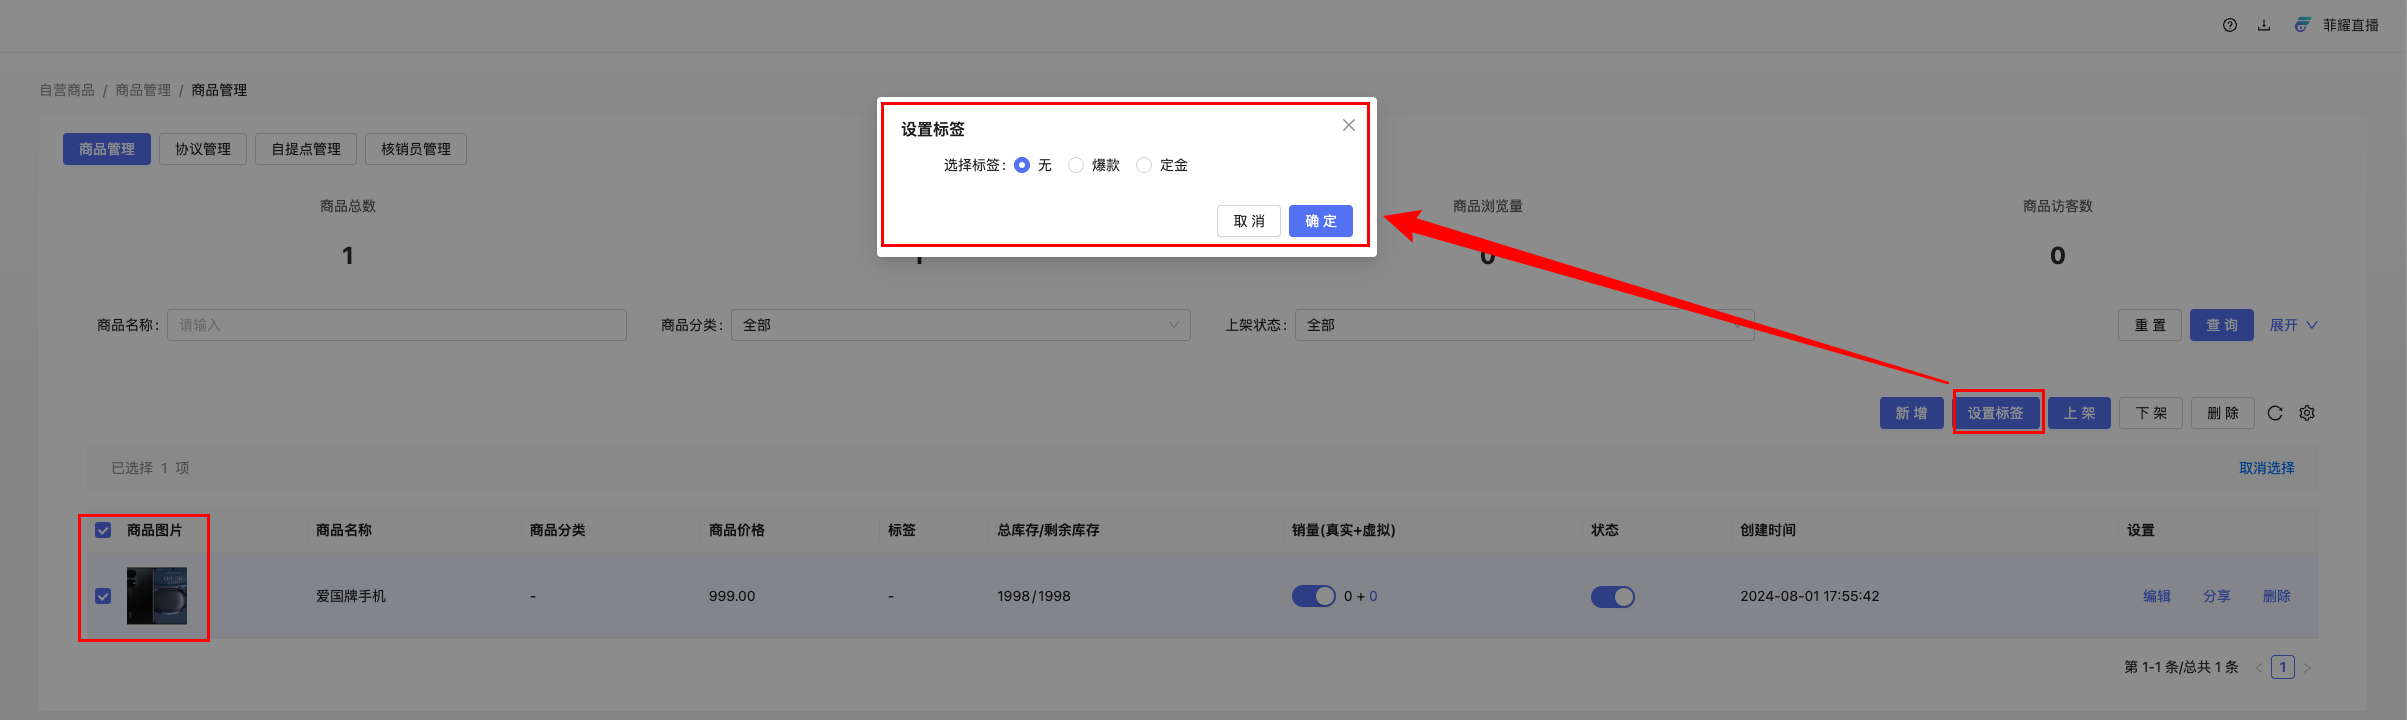Image resolution: width=2407 pixels, height=720 pixels.
Task: Select the 定金 radio option
Action: click(1144, 165)
